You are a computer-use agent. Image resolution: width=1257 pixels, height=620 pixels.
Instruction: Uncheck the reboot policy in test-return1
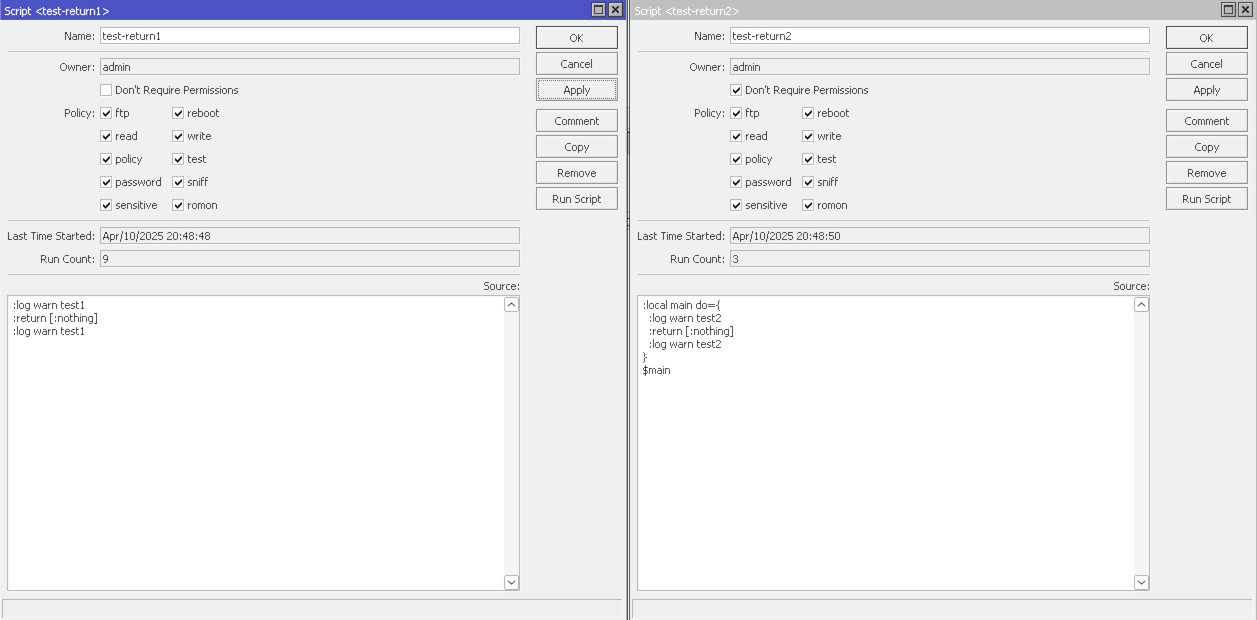click(176, 113)
